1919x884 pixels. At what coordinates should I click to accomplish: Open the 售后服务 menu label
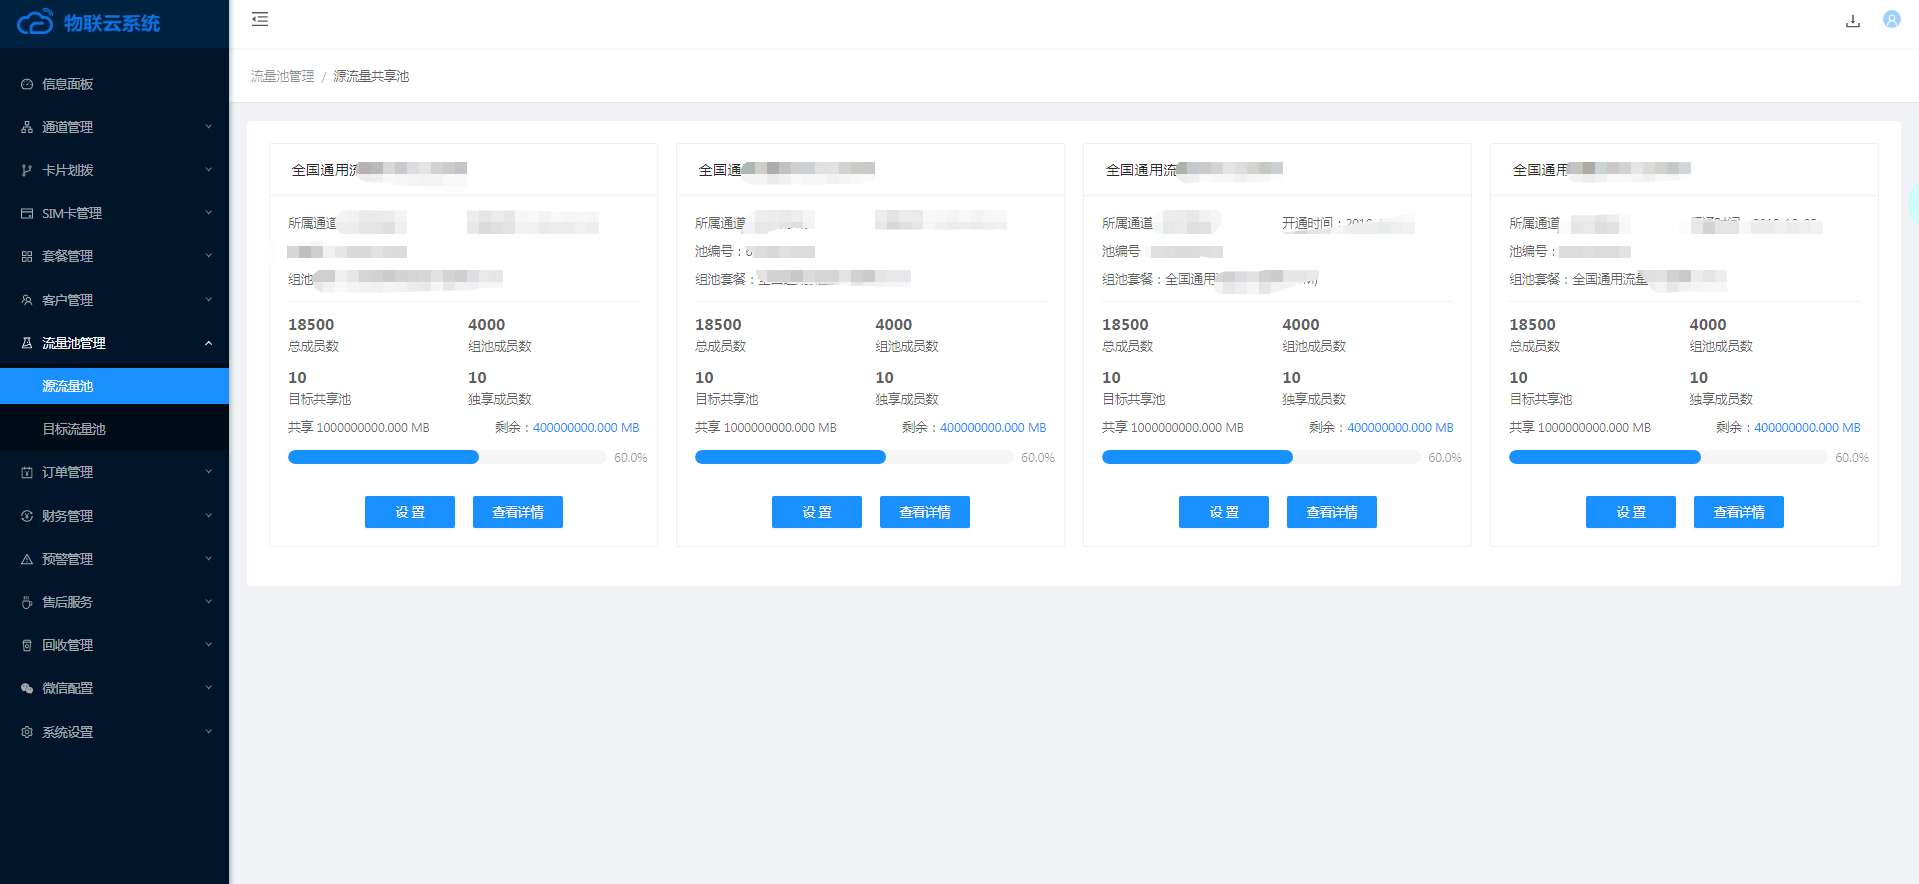[x=67, y=602]
